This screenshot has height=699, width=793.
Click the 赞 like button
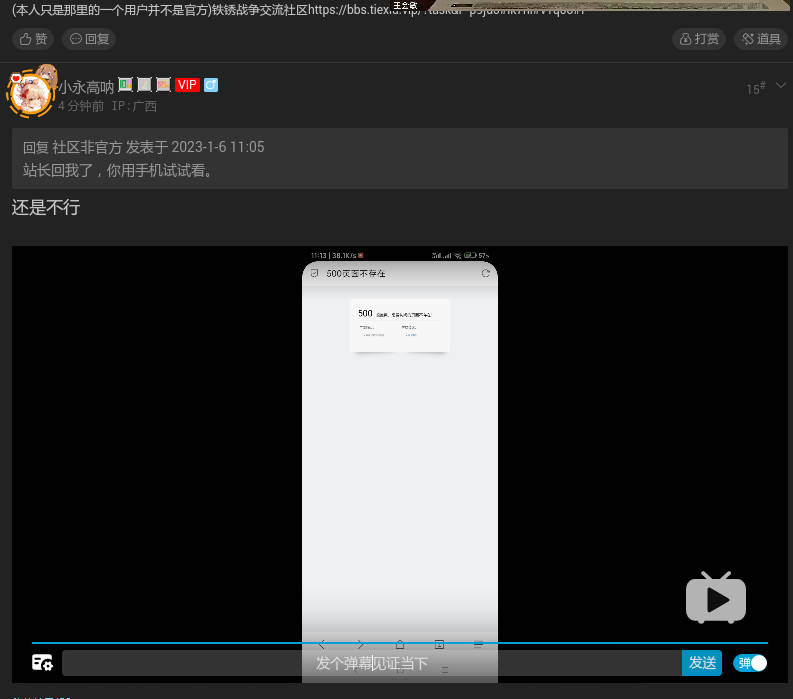coord(33,39)
